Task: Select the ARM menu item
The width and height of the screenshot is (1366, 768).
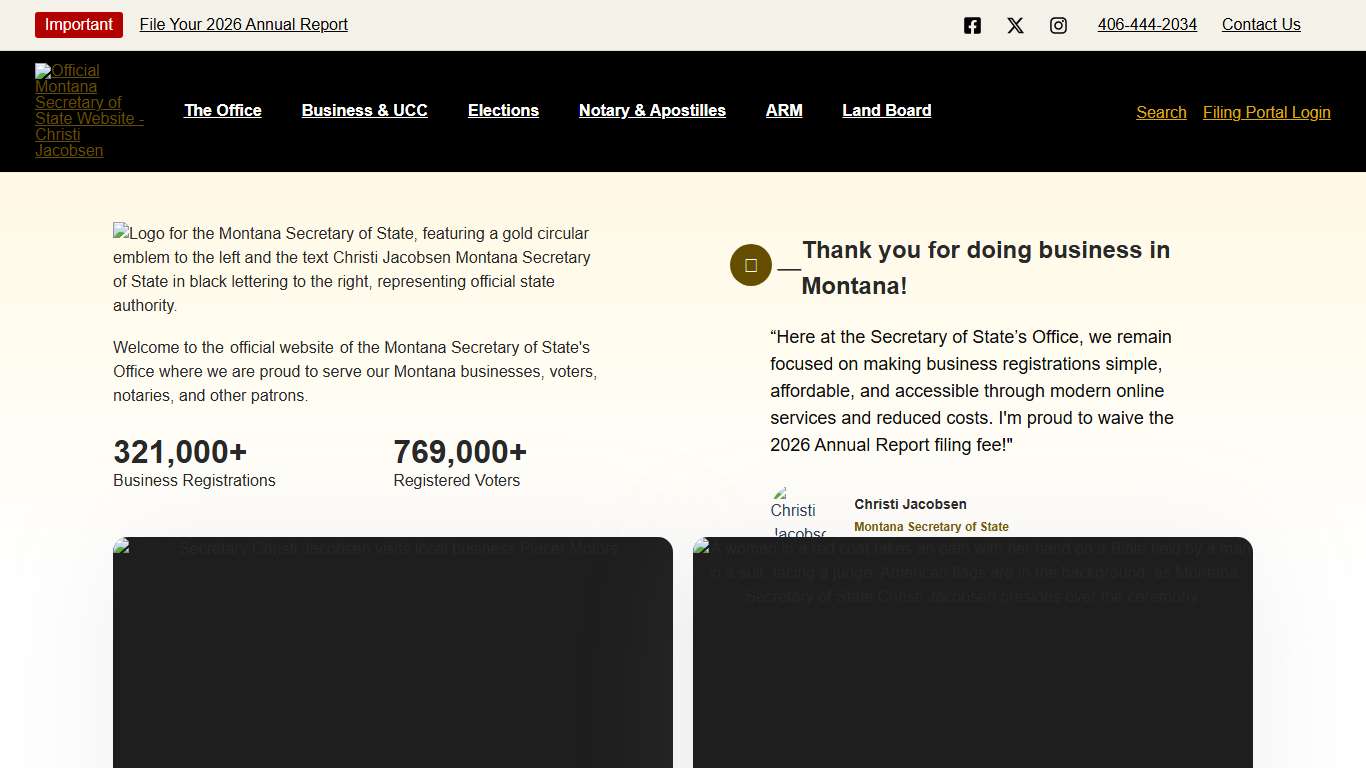Action: (x=784, y=111)
